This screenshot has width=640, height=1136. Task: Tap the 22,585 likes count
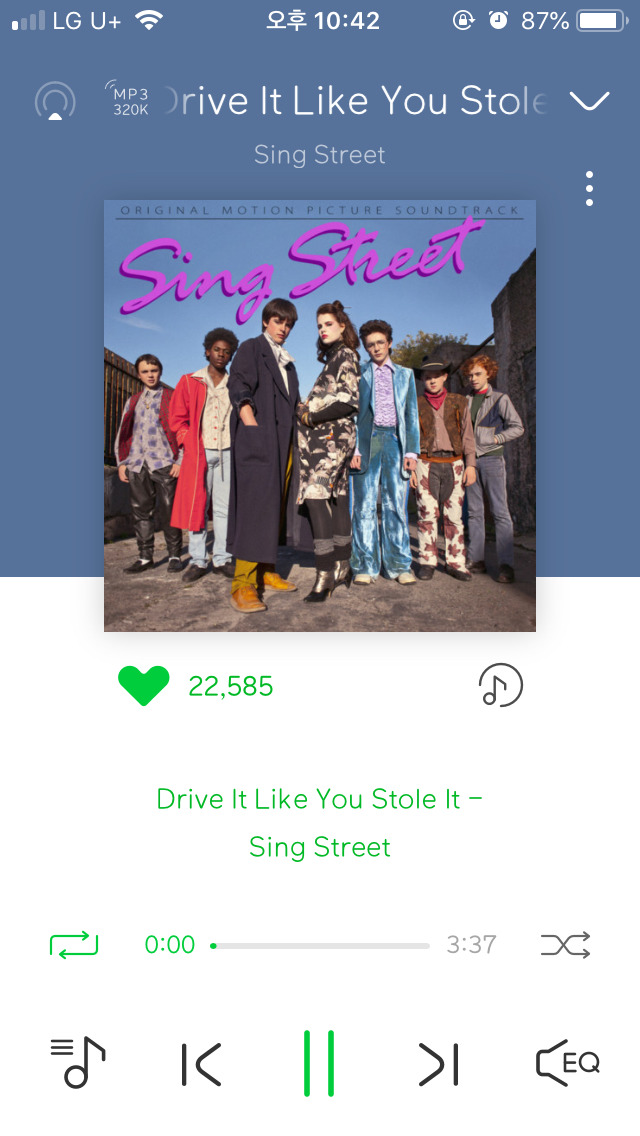tap(230, 686)
